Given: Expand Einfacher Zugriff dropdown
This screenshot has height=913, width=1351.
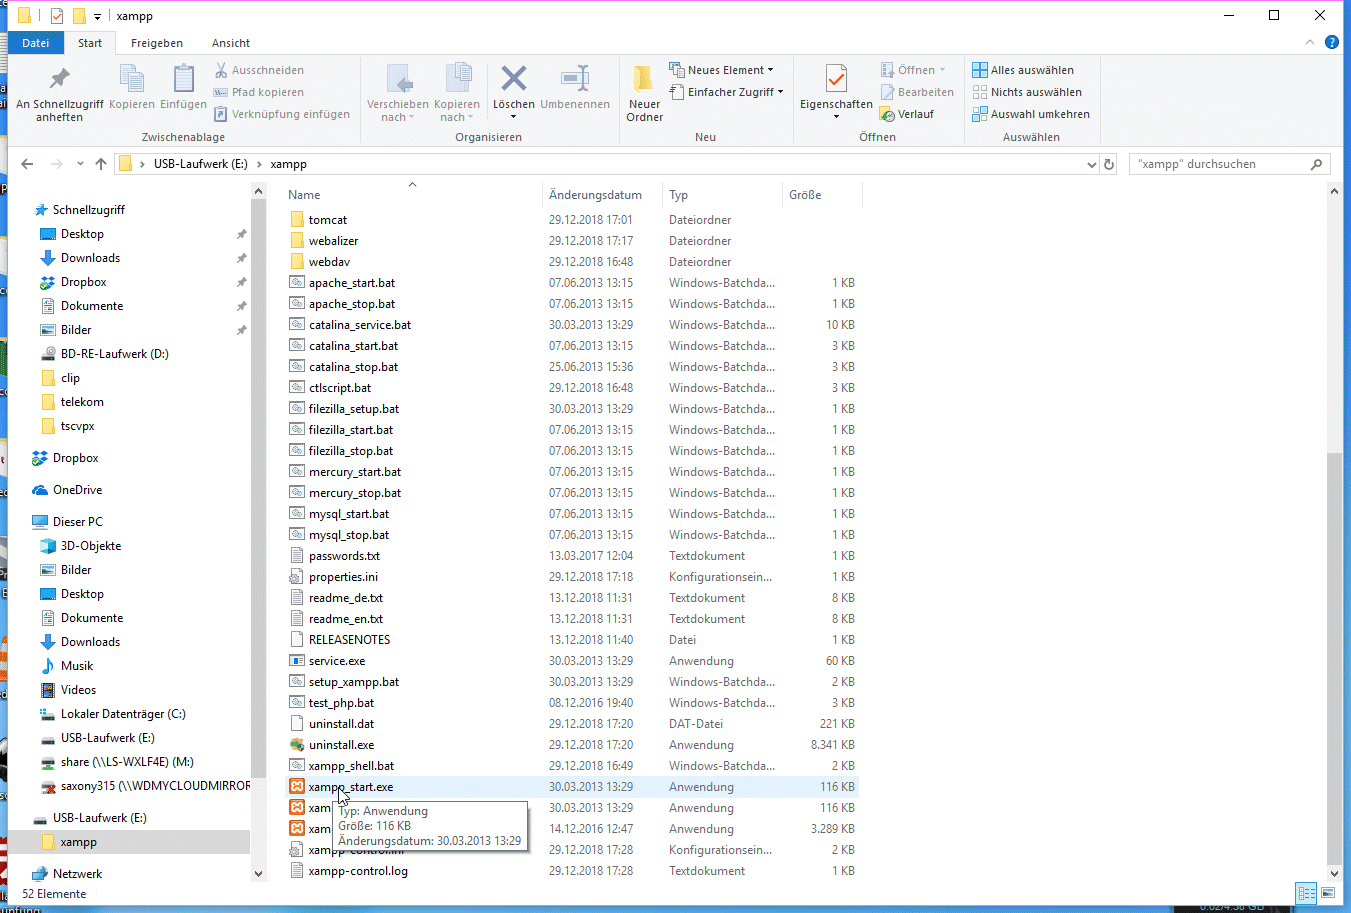Looking at the screenshot, I should (x=727, y=92).
